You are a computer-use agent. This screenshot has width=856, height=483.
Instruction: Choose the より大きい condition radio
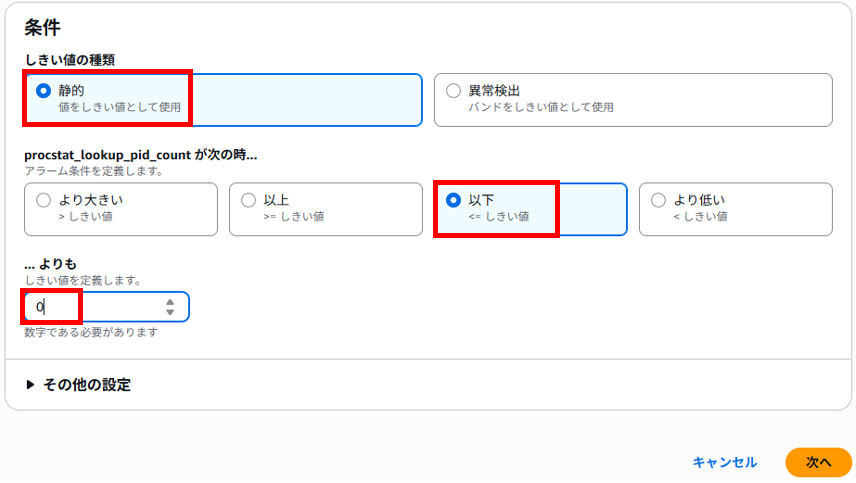[x=44, y=200]
